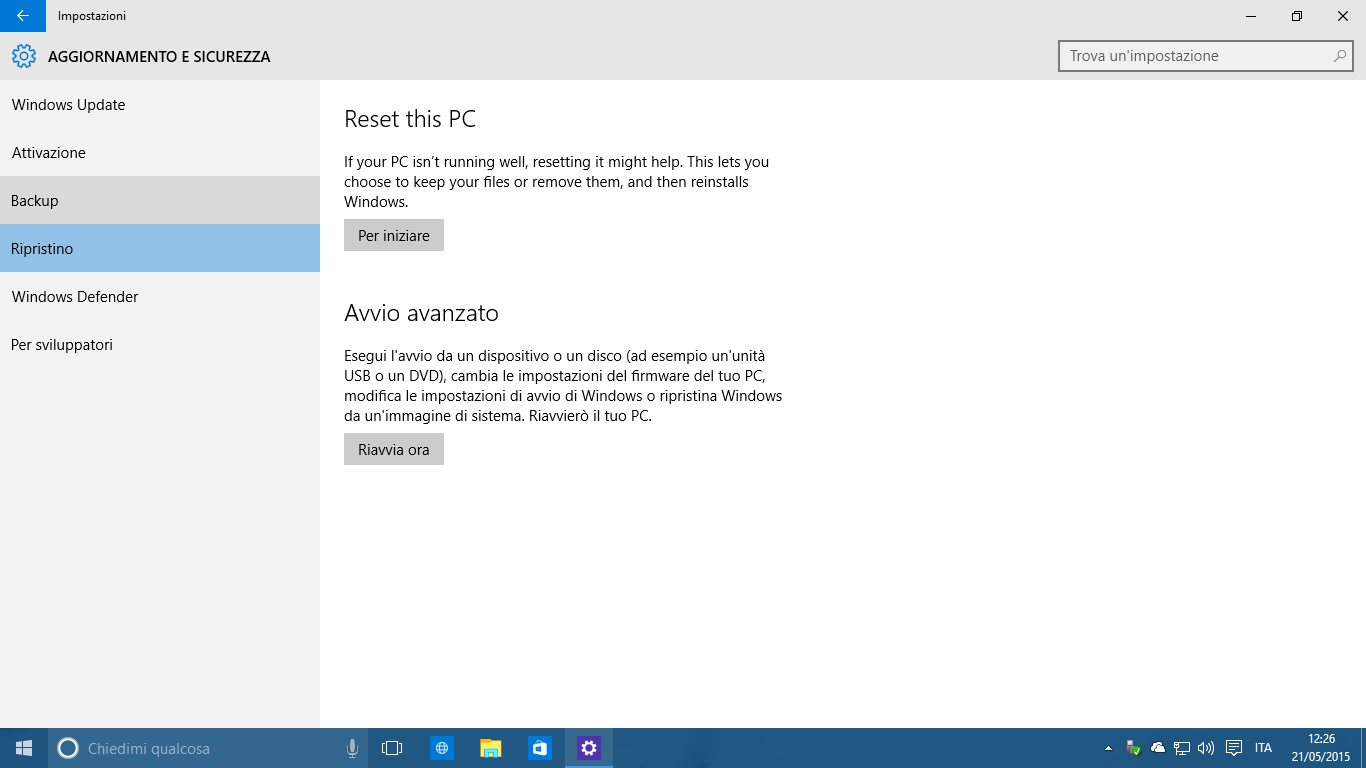The width and height of the screenshot is (1366, 768).
Task: Click the search magnifier icon
Action: click(x=1340, y=56)
